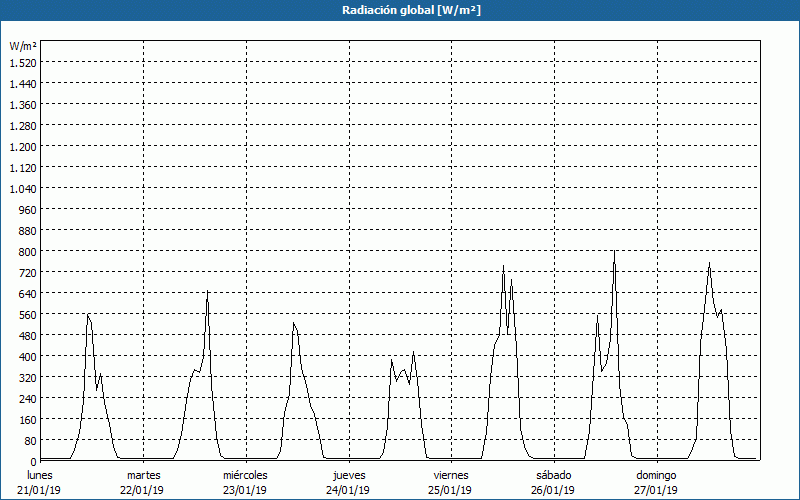Click the 'jueves' day label
Viewport: 800px width, 500px height.
349,475
